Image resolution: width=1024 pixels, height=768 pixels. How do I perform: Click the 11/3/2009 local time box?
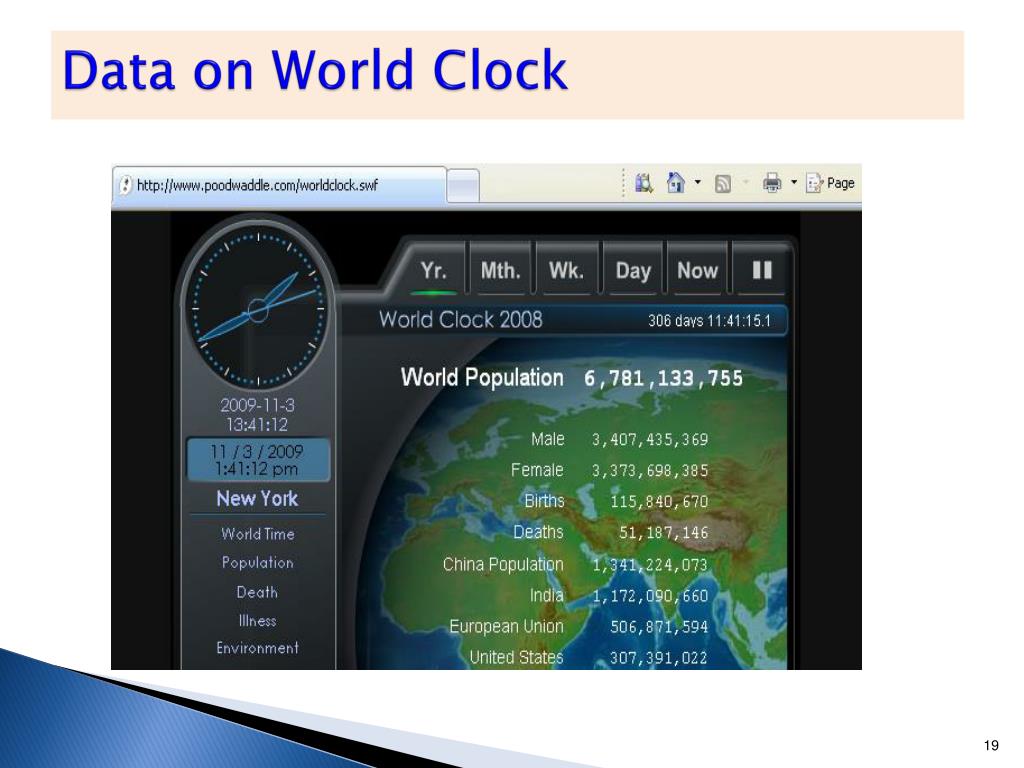coord(258,460)
